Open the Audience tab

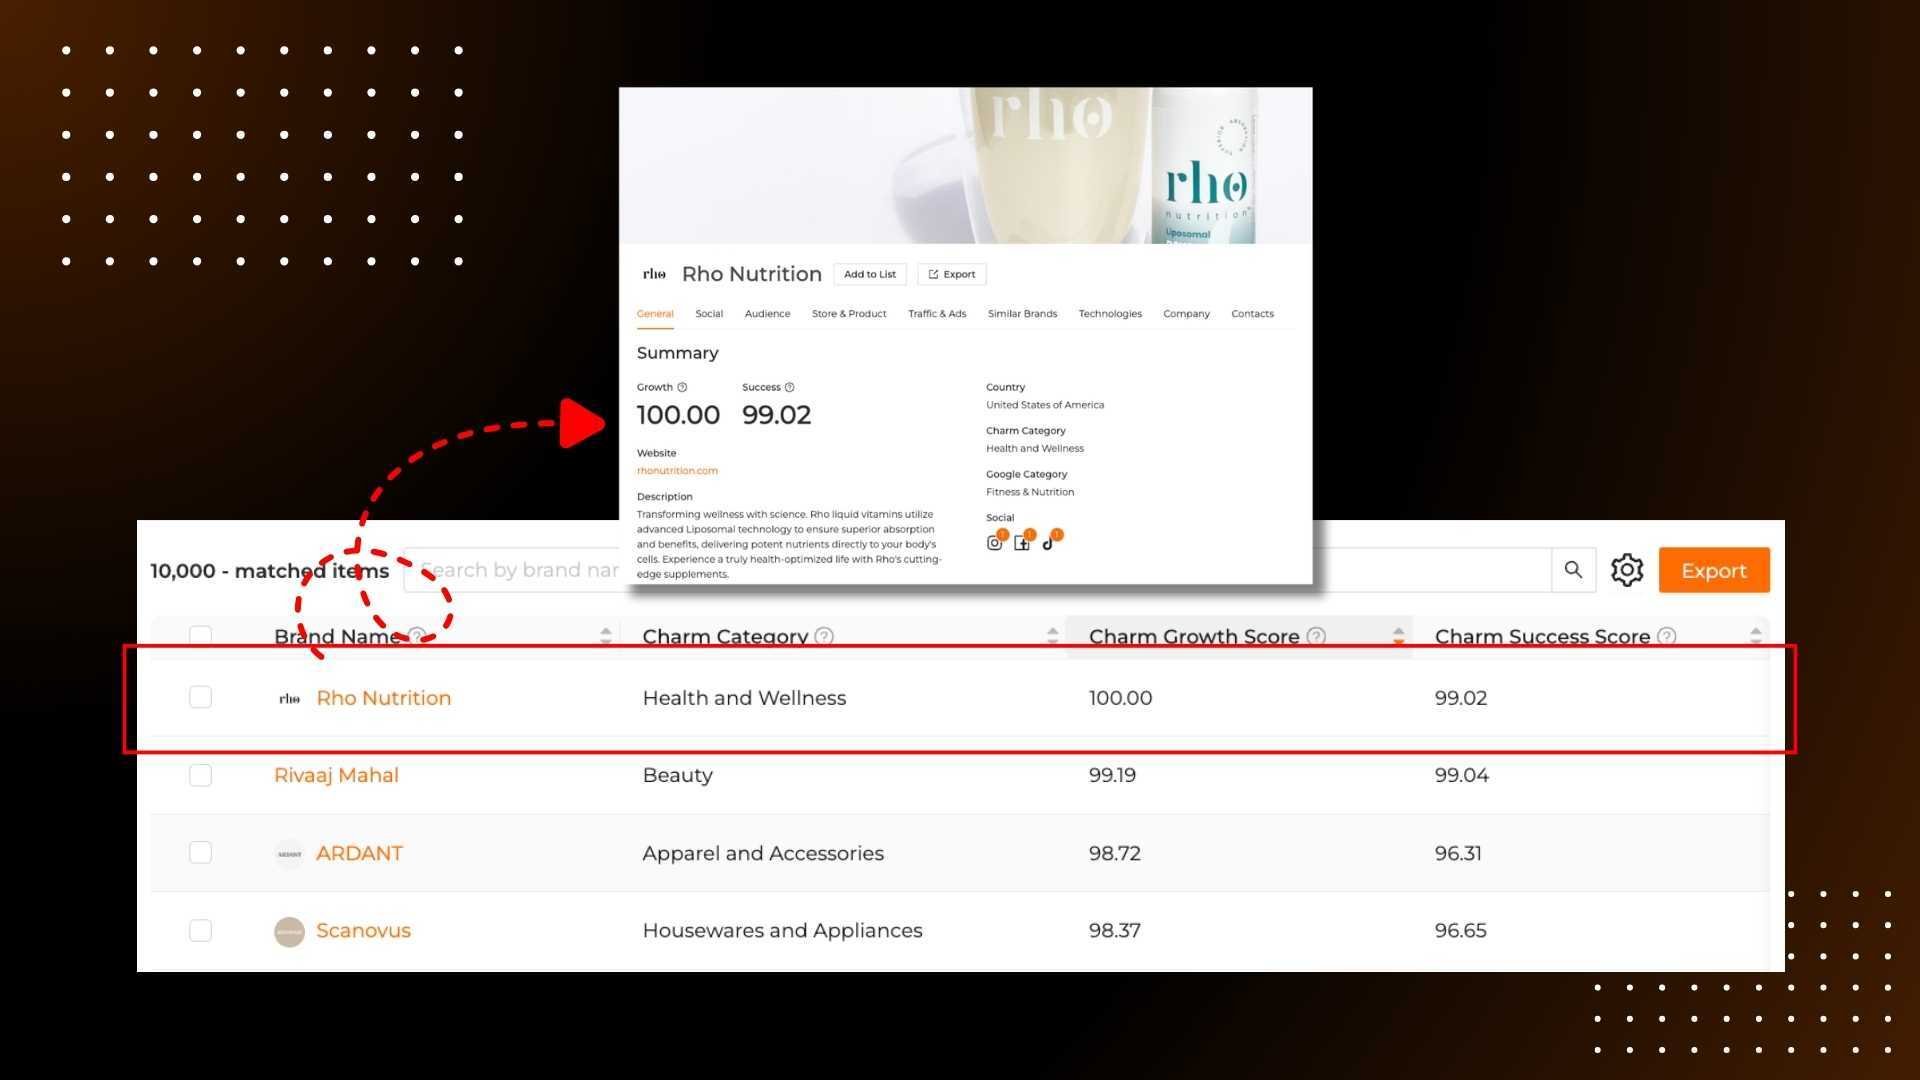767,314
